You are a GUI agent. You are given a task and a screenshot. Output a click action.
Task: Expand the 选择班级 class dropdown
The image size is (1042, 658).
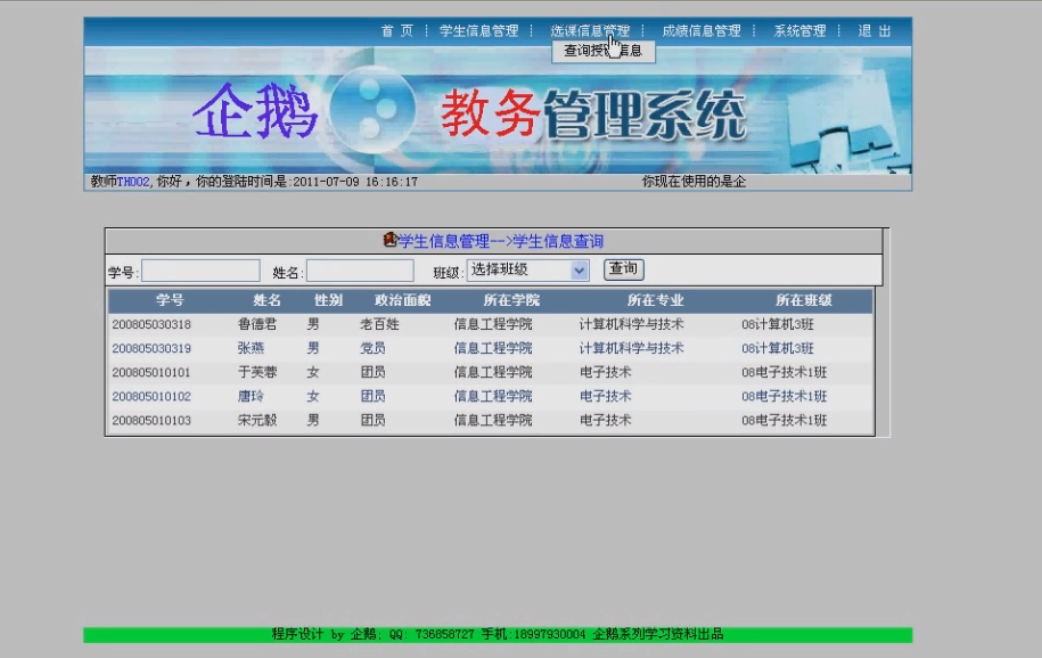click(528, 270)
